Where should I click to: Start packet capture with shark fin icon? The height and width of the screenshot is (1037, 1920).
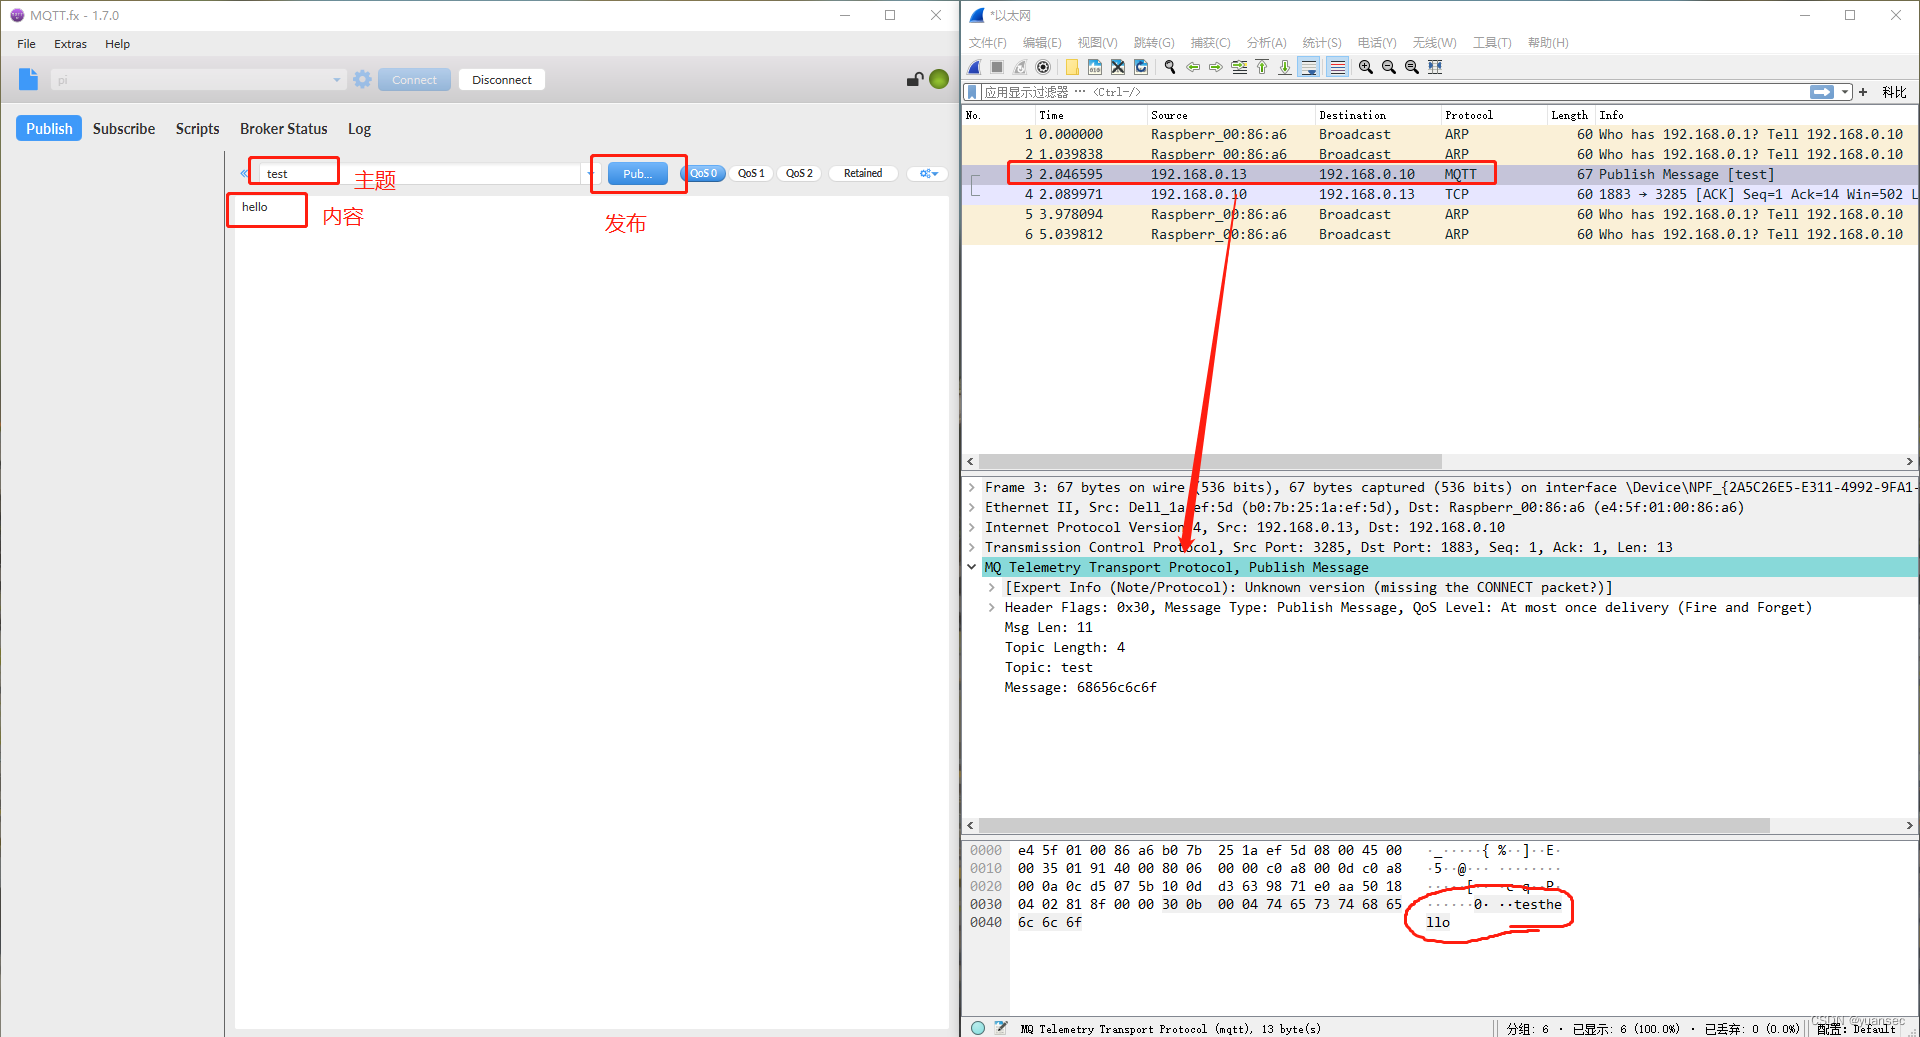(x=975, y=67)
